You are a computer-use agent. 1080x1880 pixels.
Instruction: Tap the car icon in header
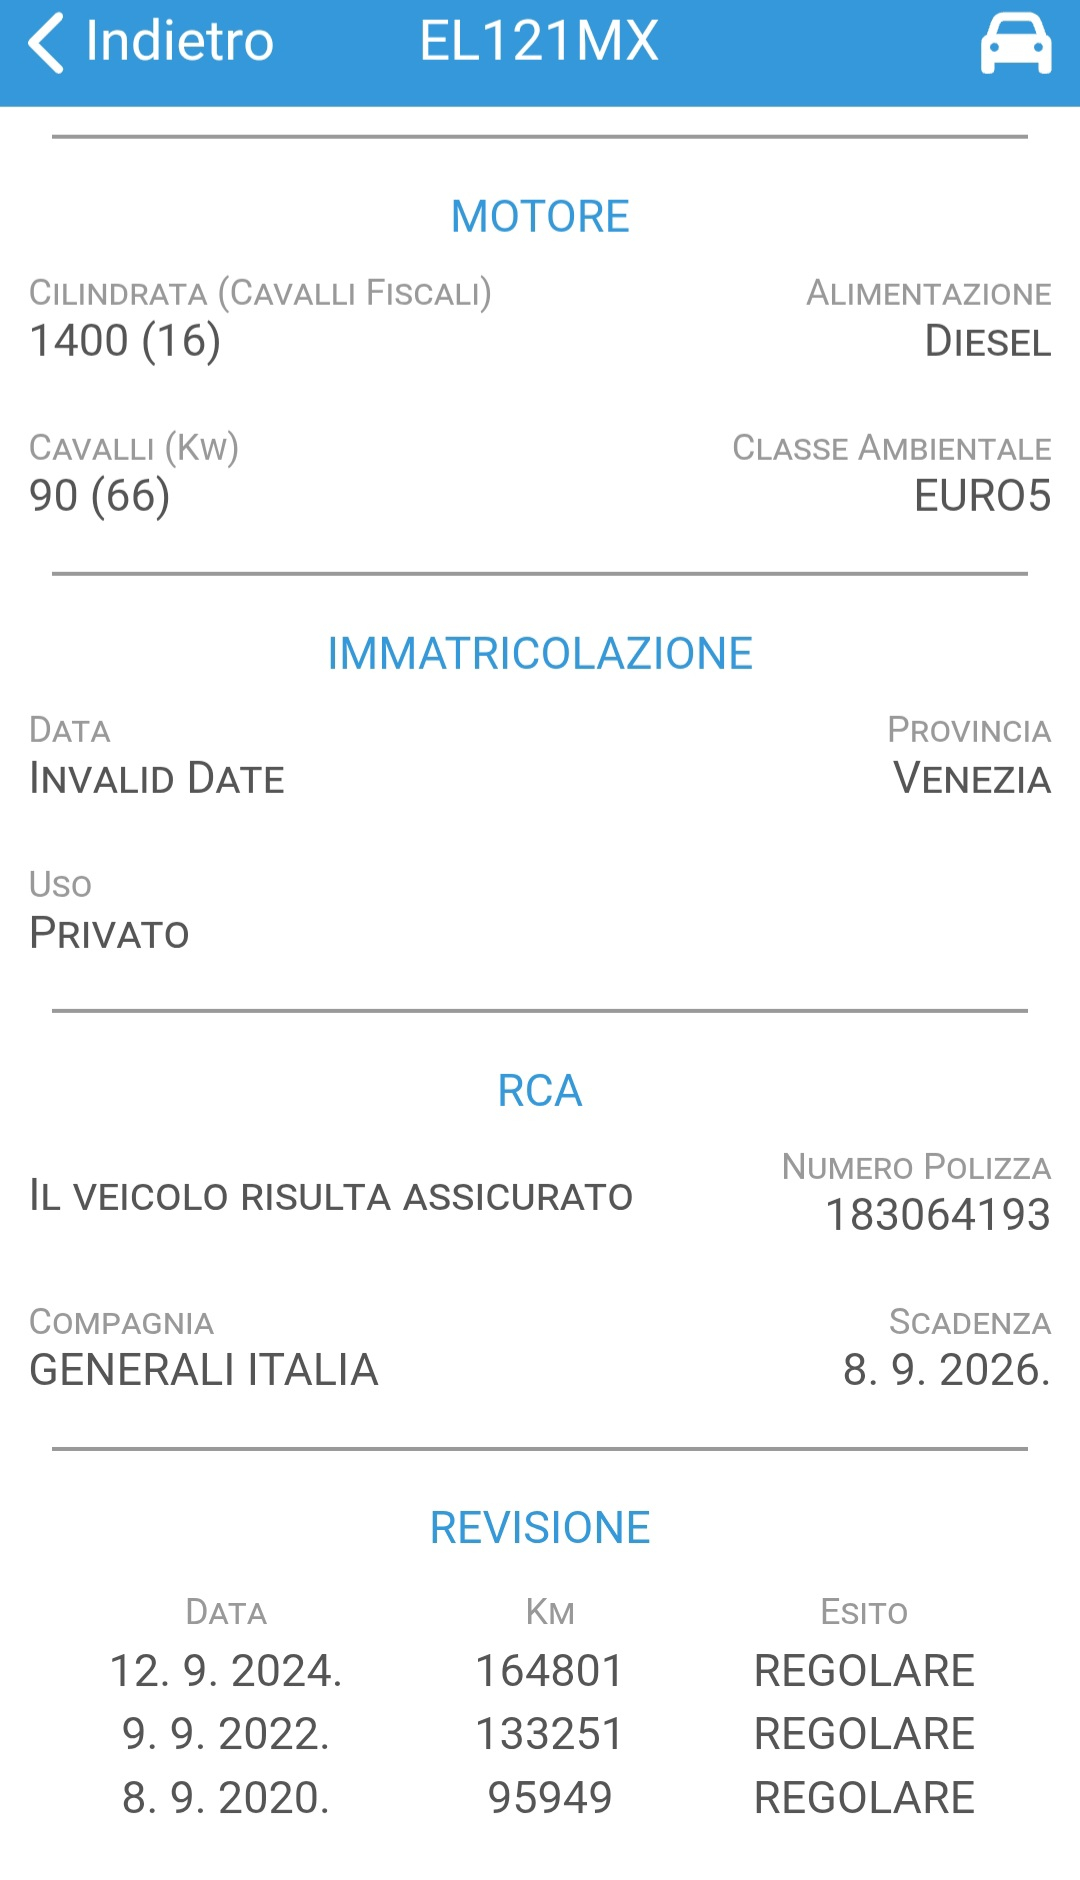(x=1015, y=45)
